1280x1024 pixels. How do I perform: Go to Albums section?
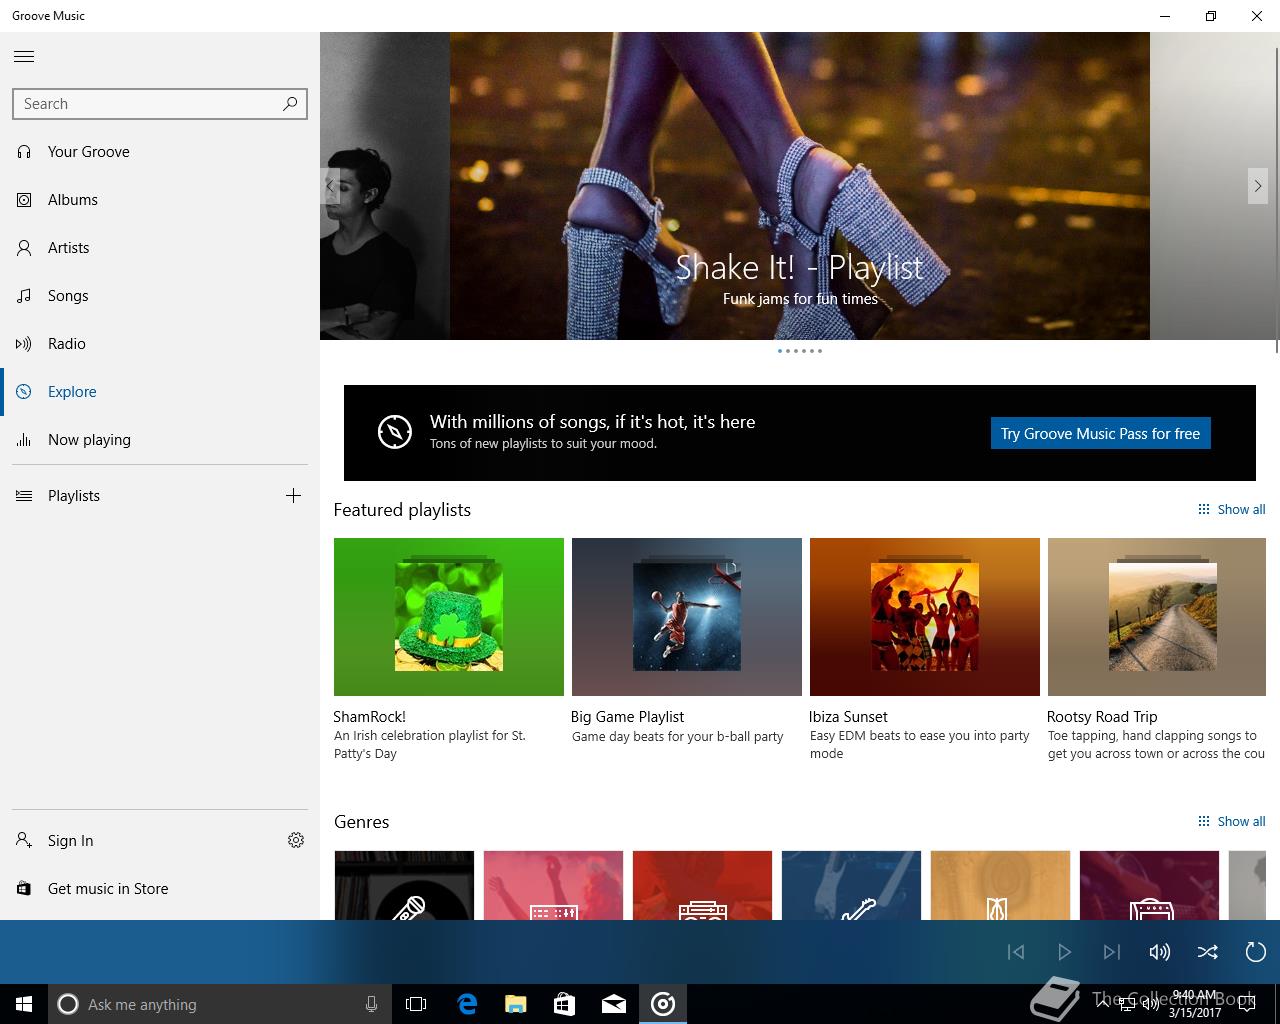(160, 200)
